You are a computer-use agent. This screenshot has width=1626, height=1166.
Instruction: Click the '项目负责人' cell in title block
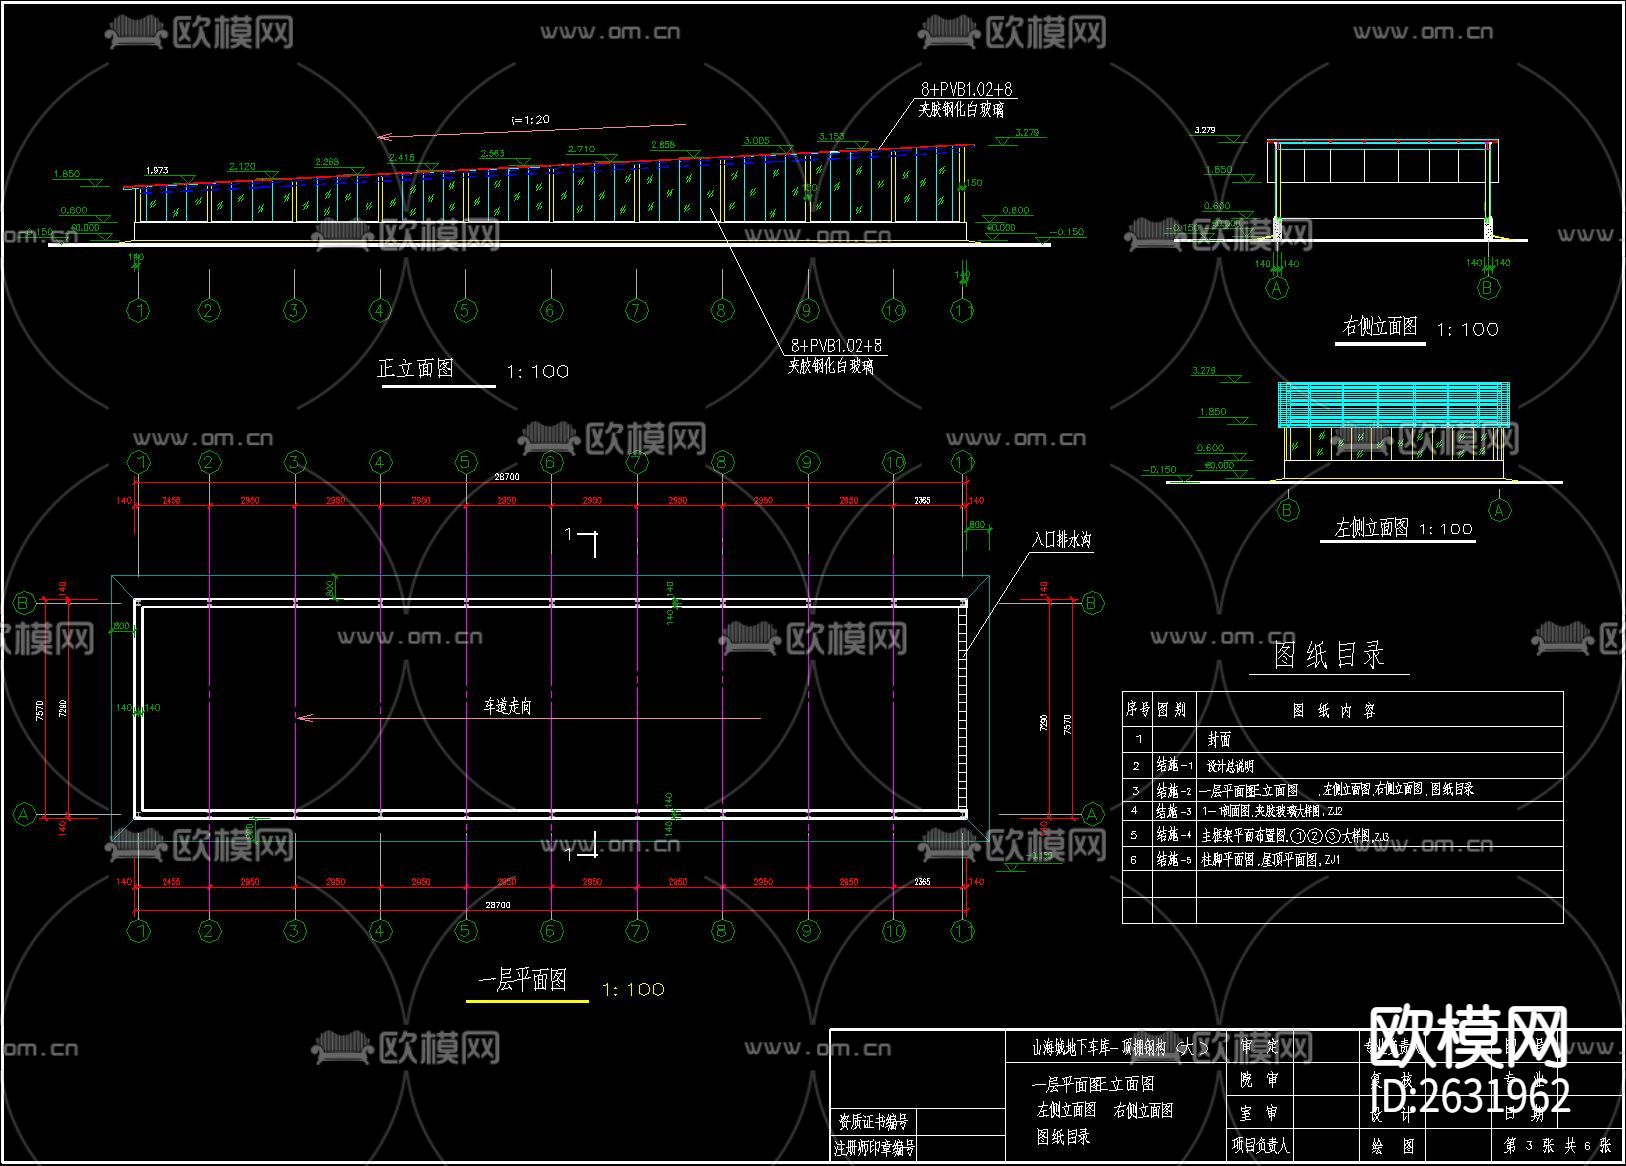(x=1260, y=1146)
